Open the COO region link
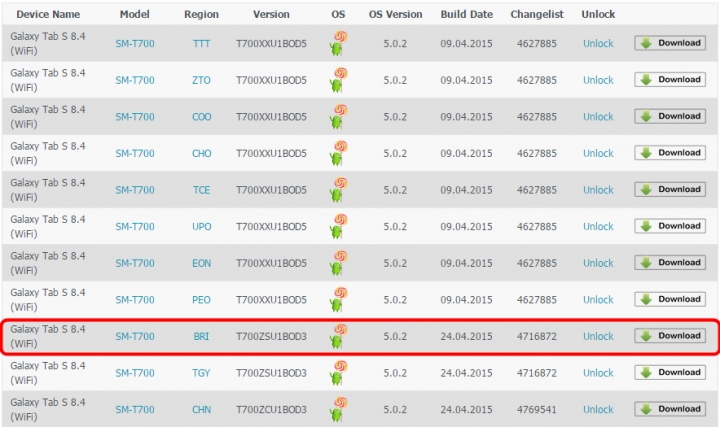Image resolution: width=720 pixels, height=427 pixels. 202,117
